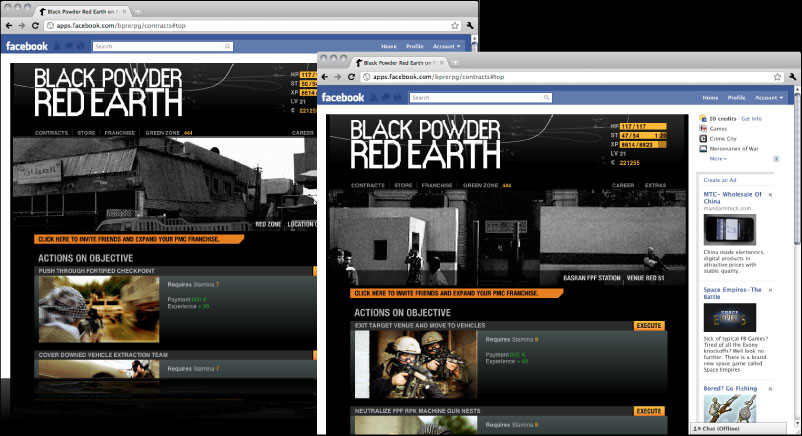Expand Account dropdown in rear window
The width and height of the screenshot is (802, 436).
coord(447,46)
